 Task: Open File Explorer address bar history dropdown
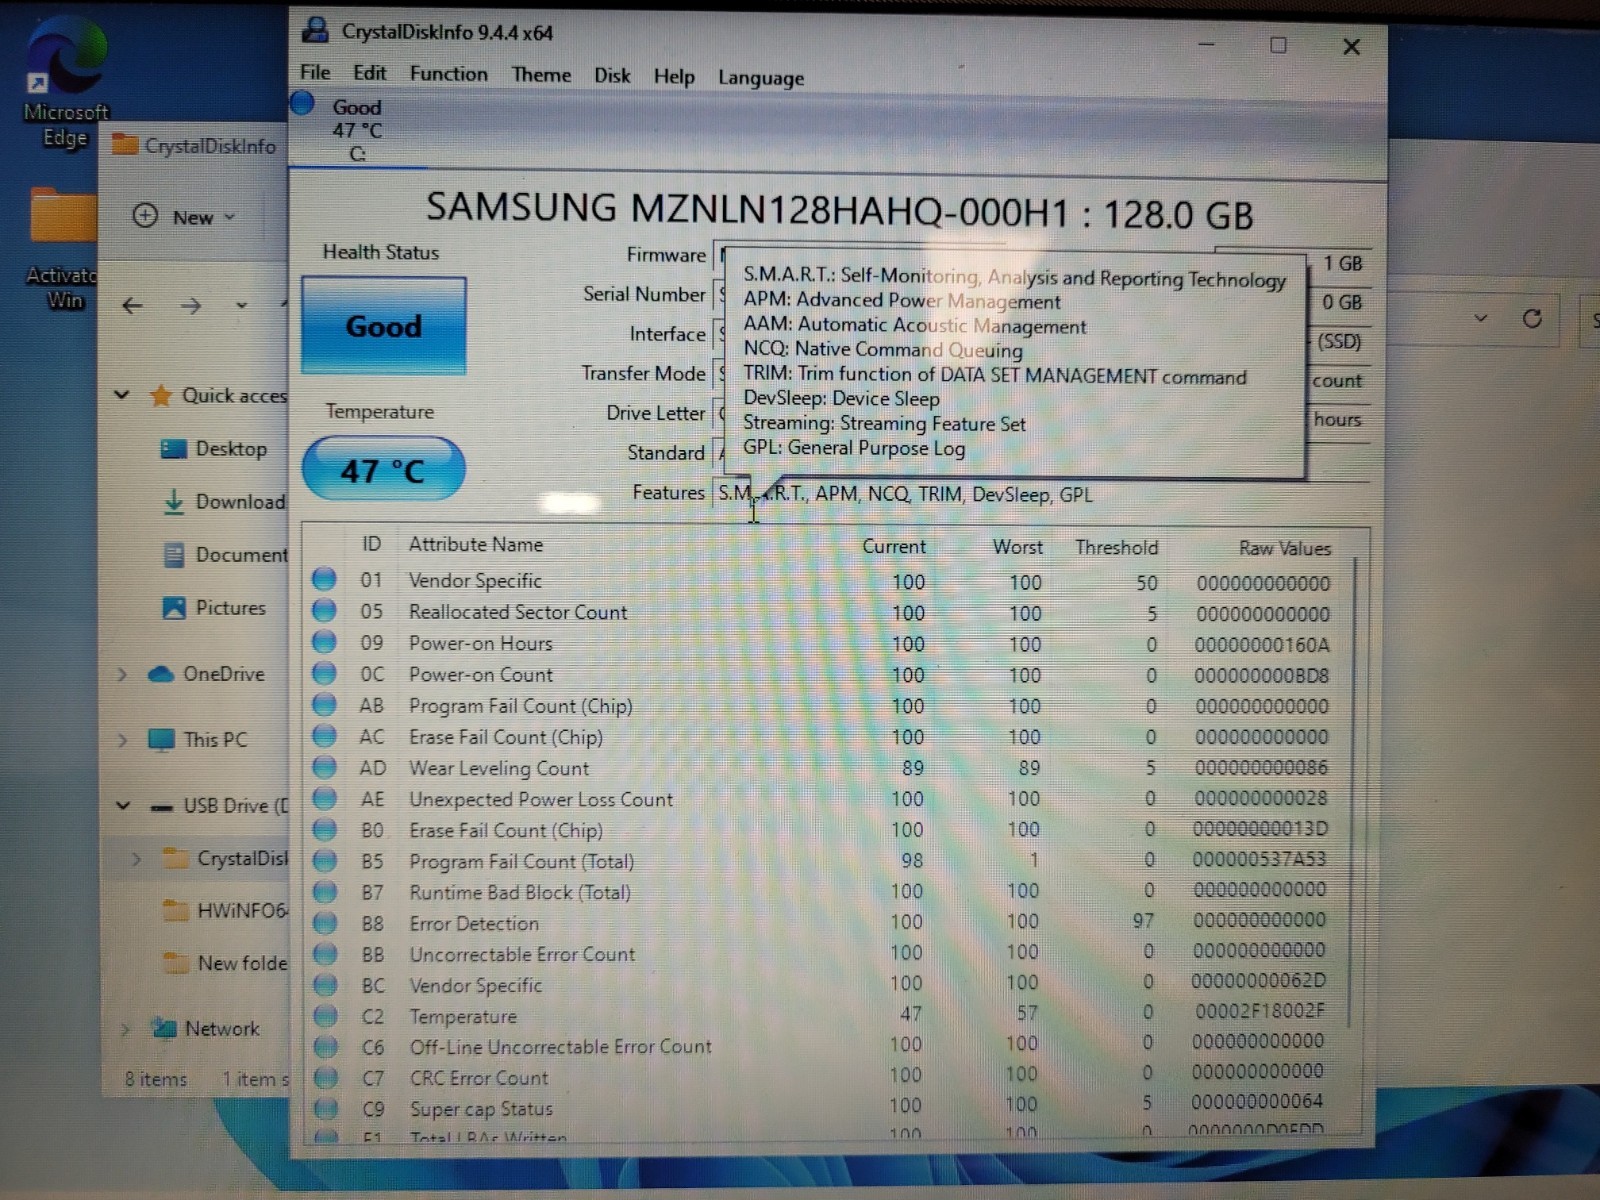[1481, 319]
